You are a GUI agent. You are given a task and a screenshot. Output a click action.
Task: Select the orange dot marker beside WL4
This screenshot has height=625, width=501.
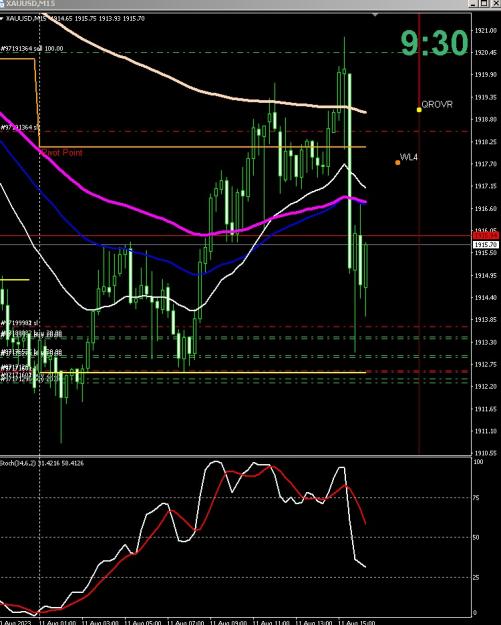point(397,162)
